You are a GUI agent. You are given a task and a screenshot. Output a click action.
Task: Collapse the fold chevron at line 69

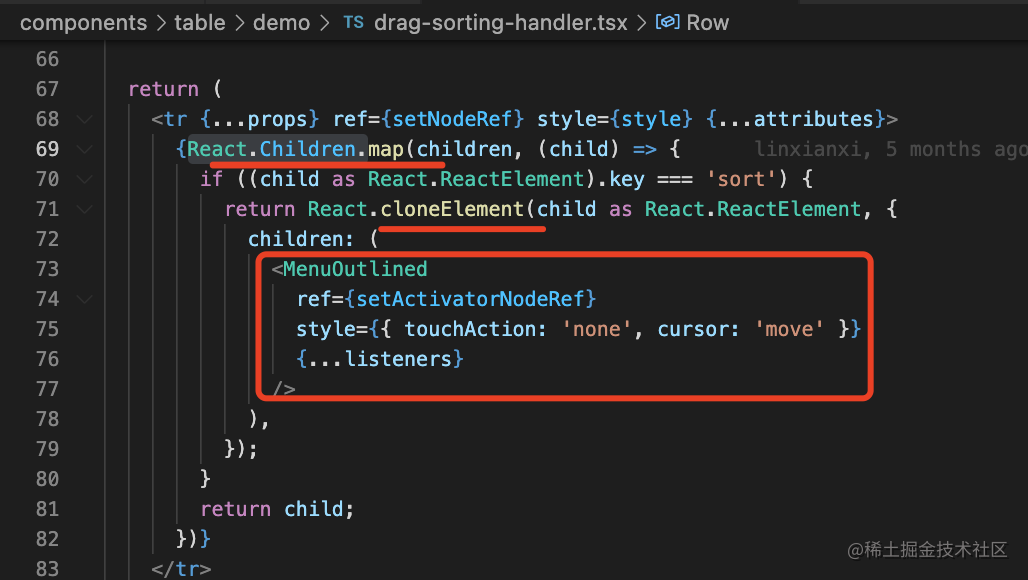point(84,149)
